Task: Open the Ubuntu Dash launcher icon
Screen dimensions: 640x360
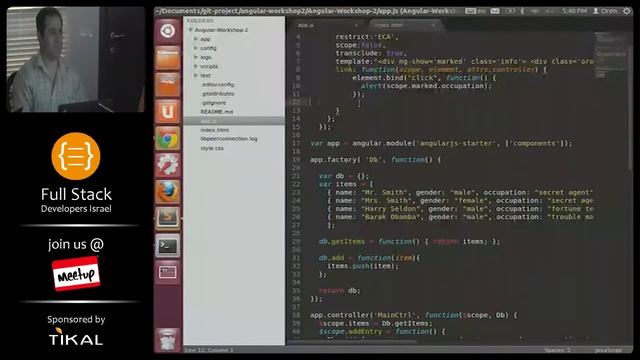Action: coord(167,31)
